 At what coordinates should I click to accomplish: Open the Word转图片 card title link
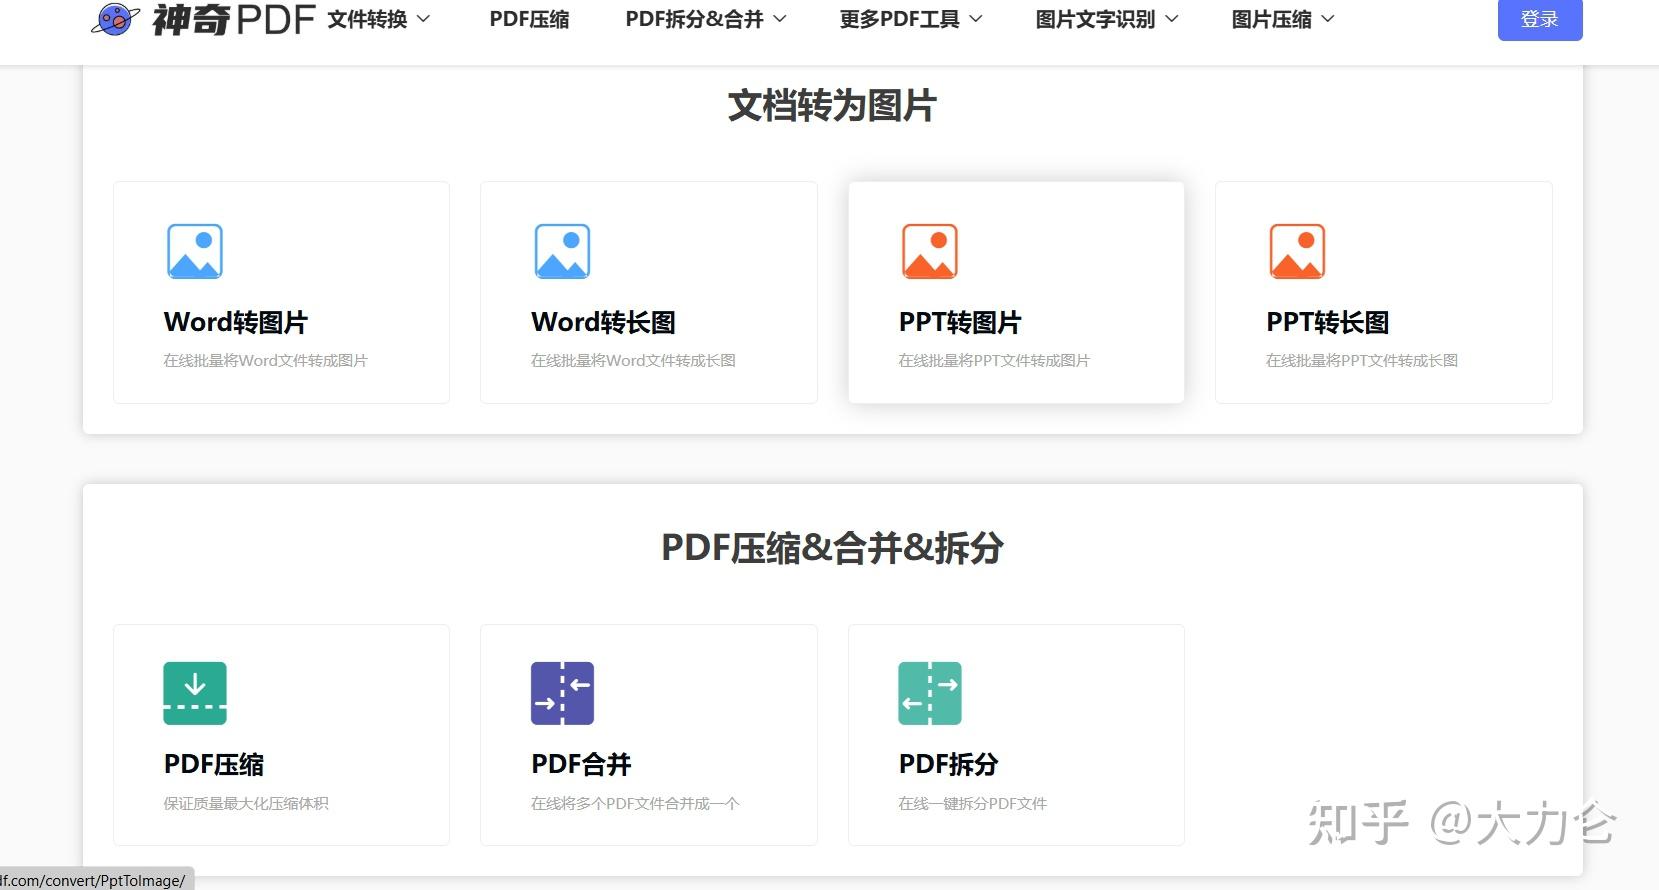click(236, 322)
